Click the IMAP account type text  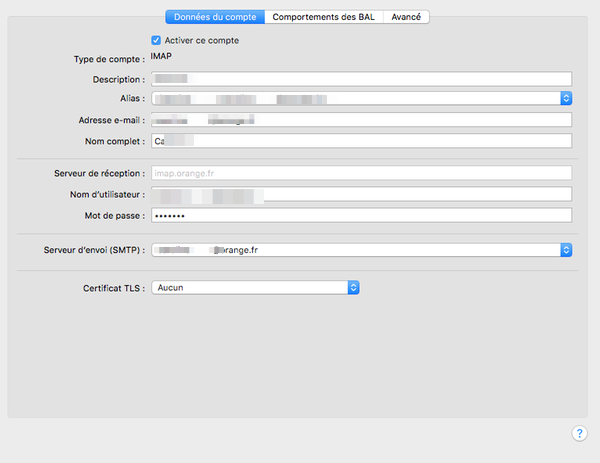(162, 57)
